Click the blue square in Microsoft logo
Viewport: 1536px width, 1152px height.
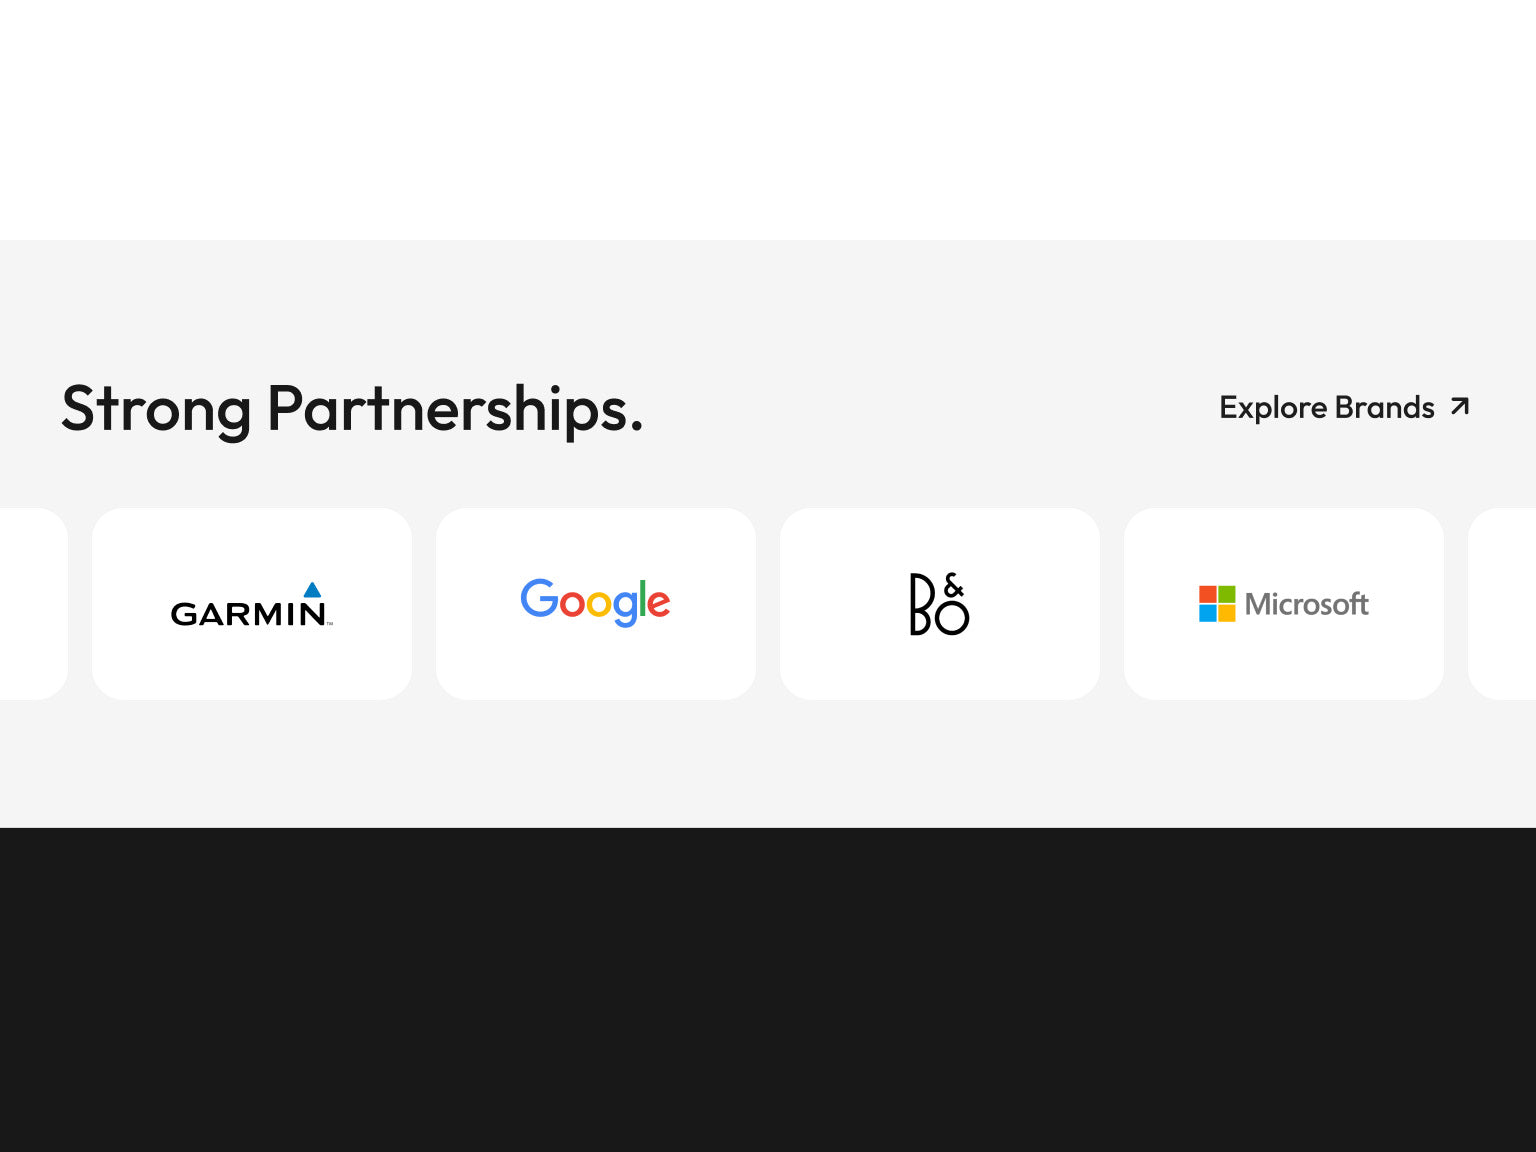click(x=1208, y=613)
